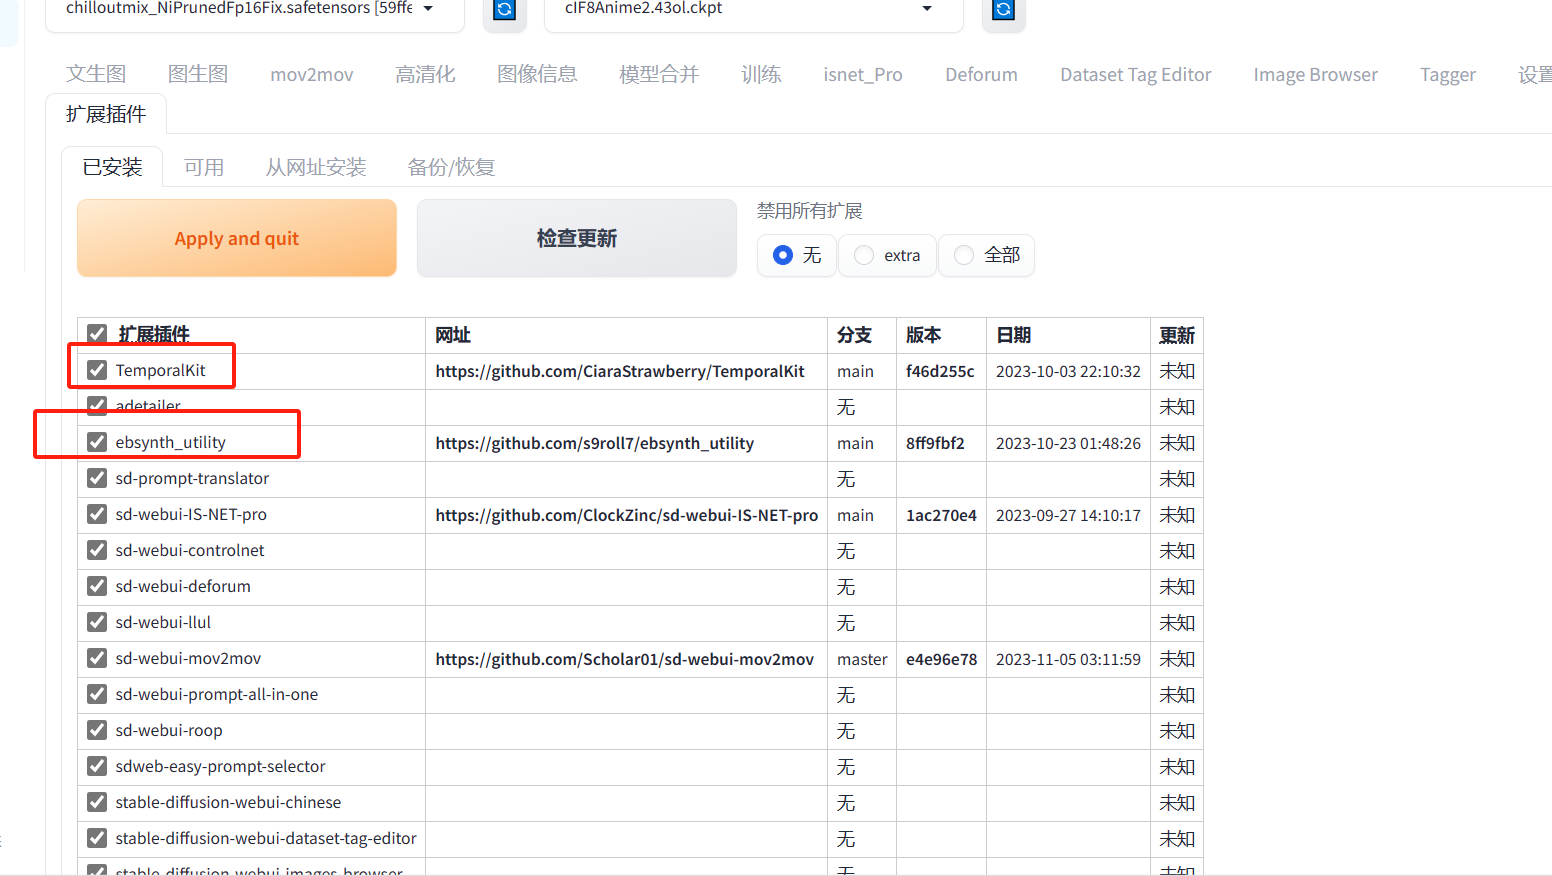
Task: Open the sd-webui-IS-NET-pro GitHub URL
Action: [x=627, y=515]
